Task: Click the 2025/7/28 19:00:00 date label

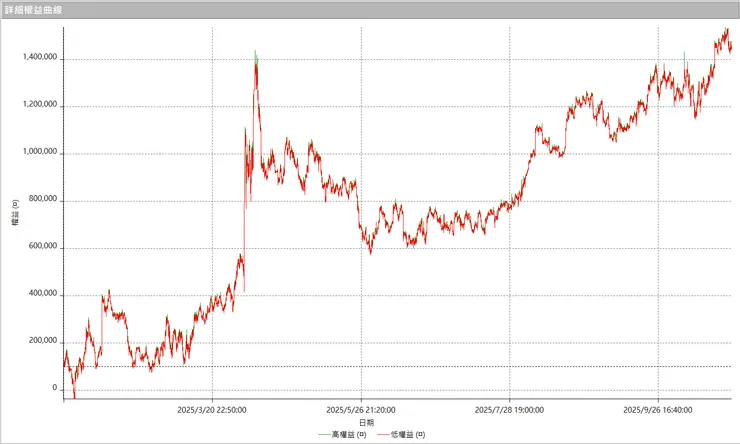Action: point(509,410)
